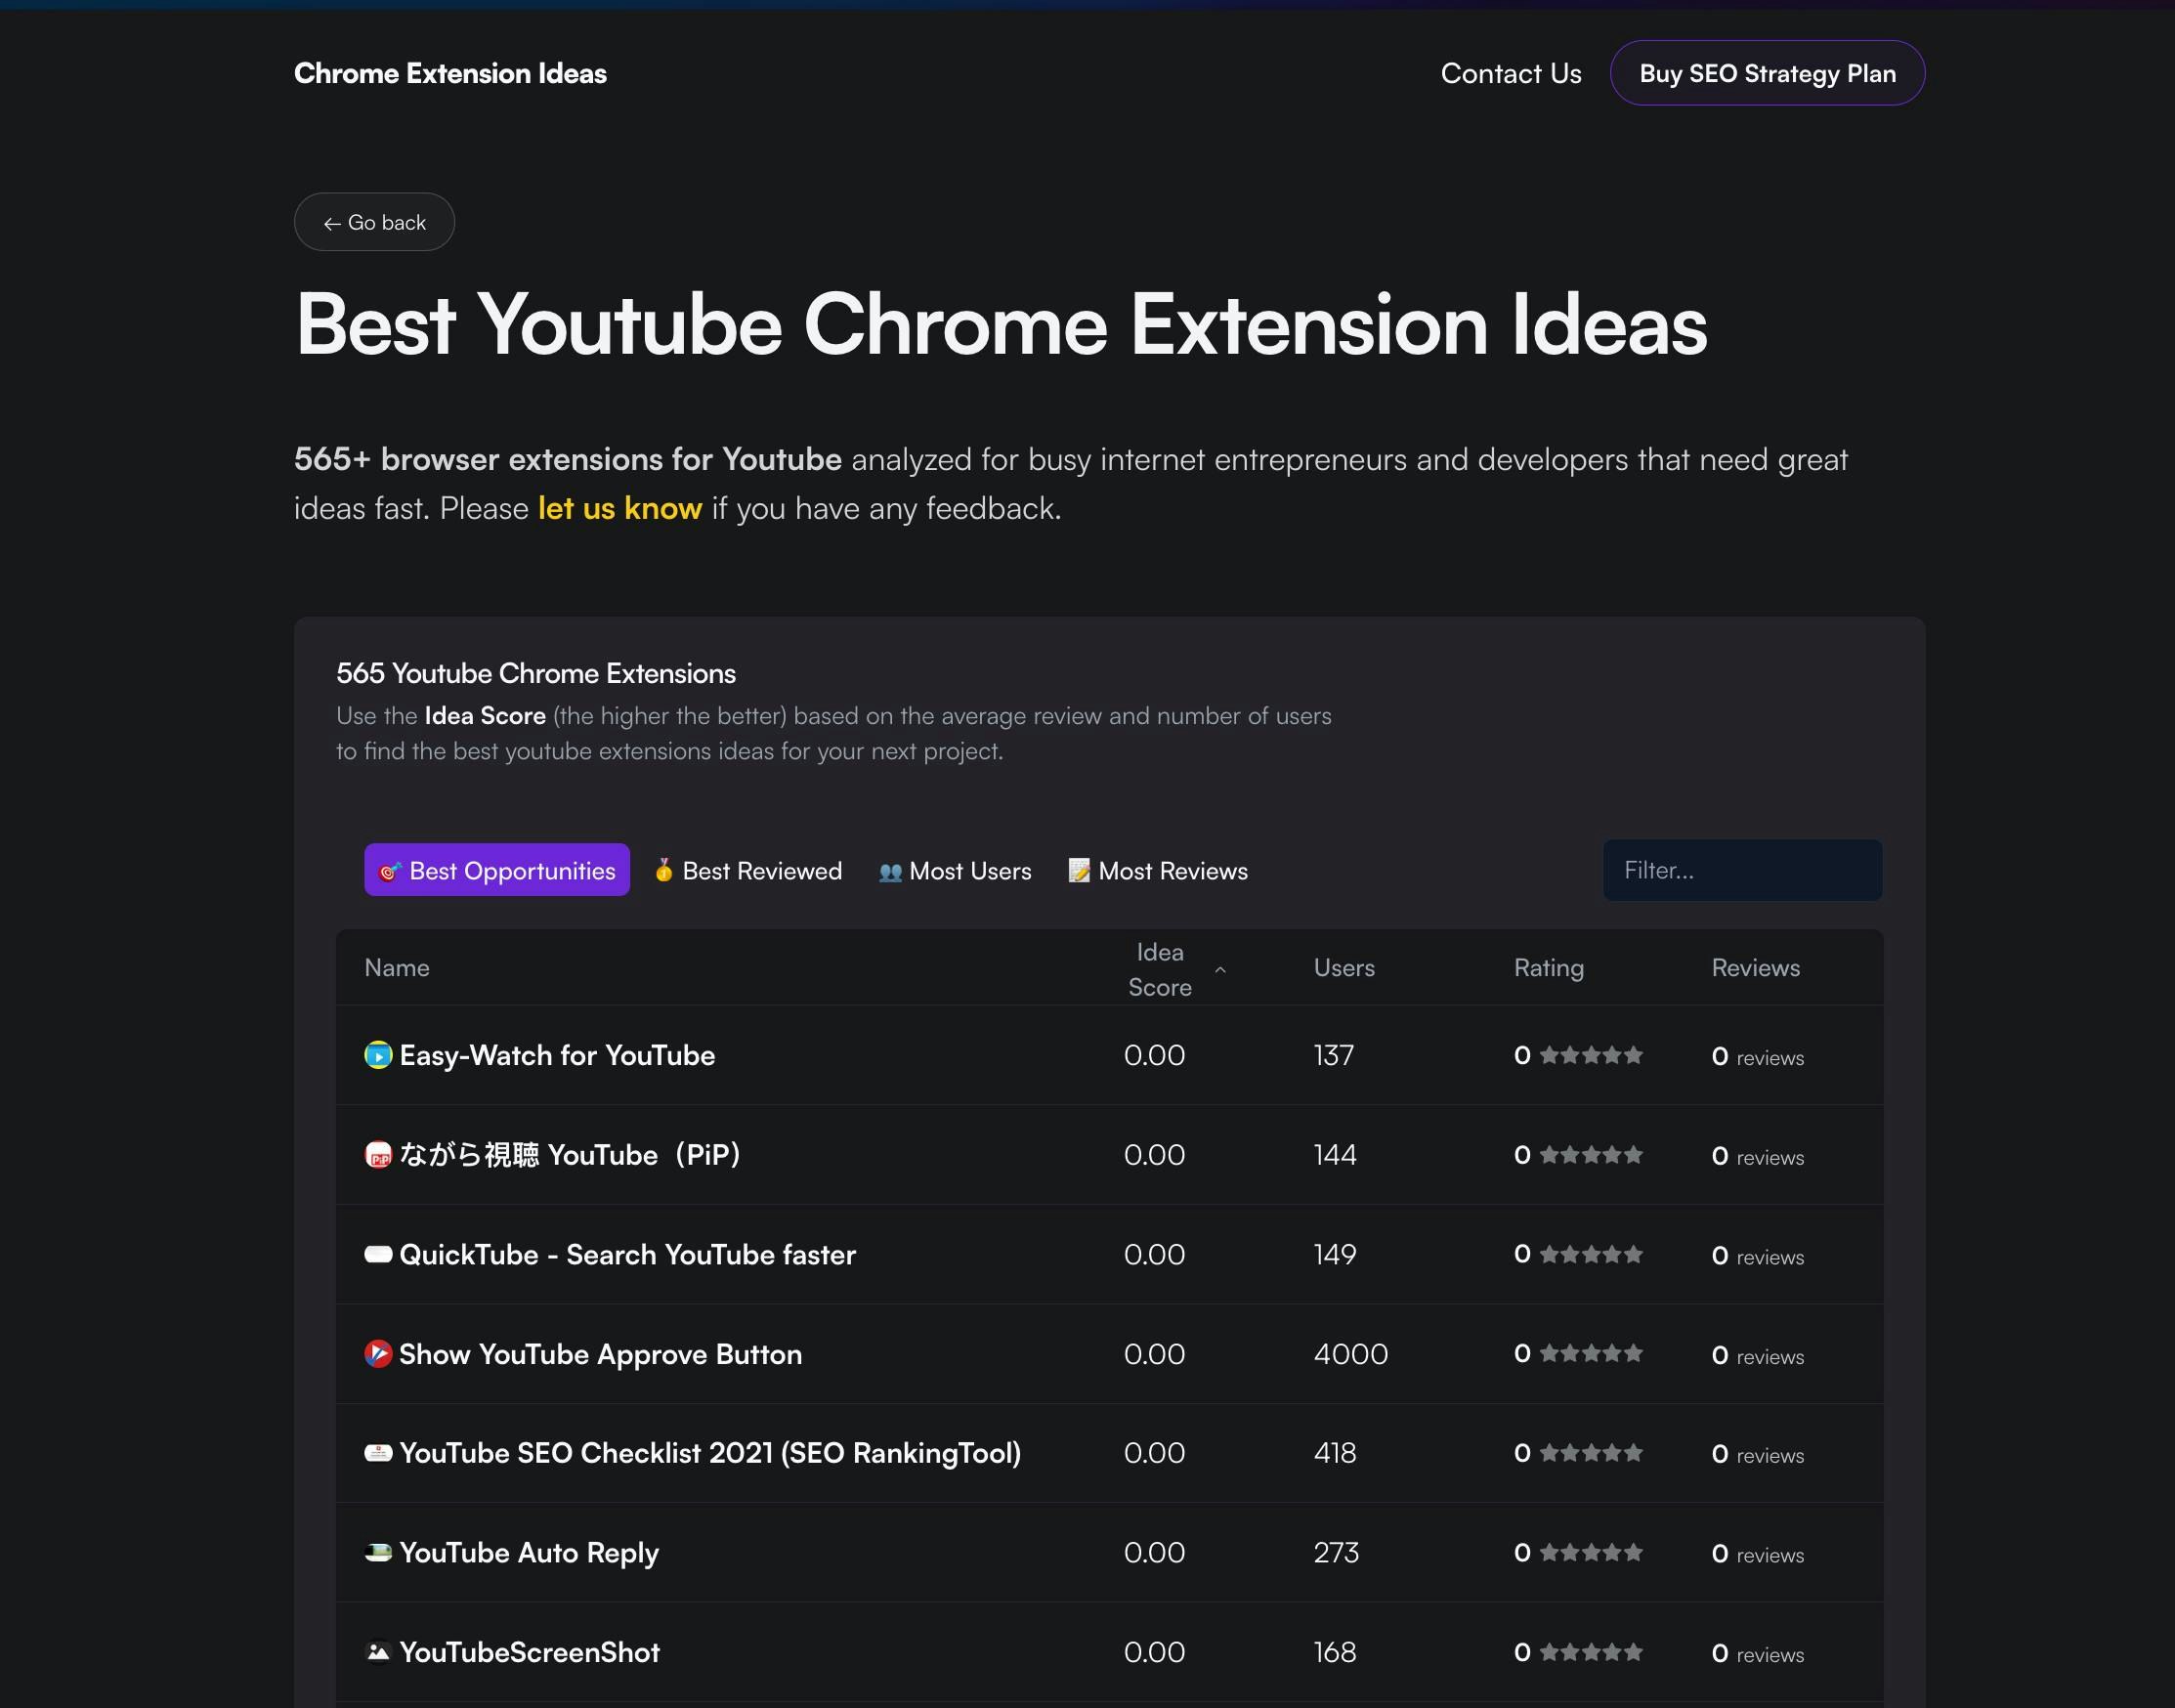Click the stars in YouTubeScreenShot row
2175x1708 pixels.
[x=1591, y=1652]
